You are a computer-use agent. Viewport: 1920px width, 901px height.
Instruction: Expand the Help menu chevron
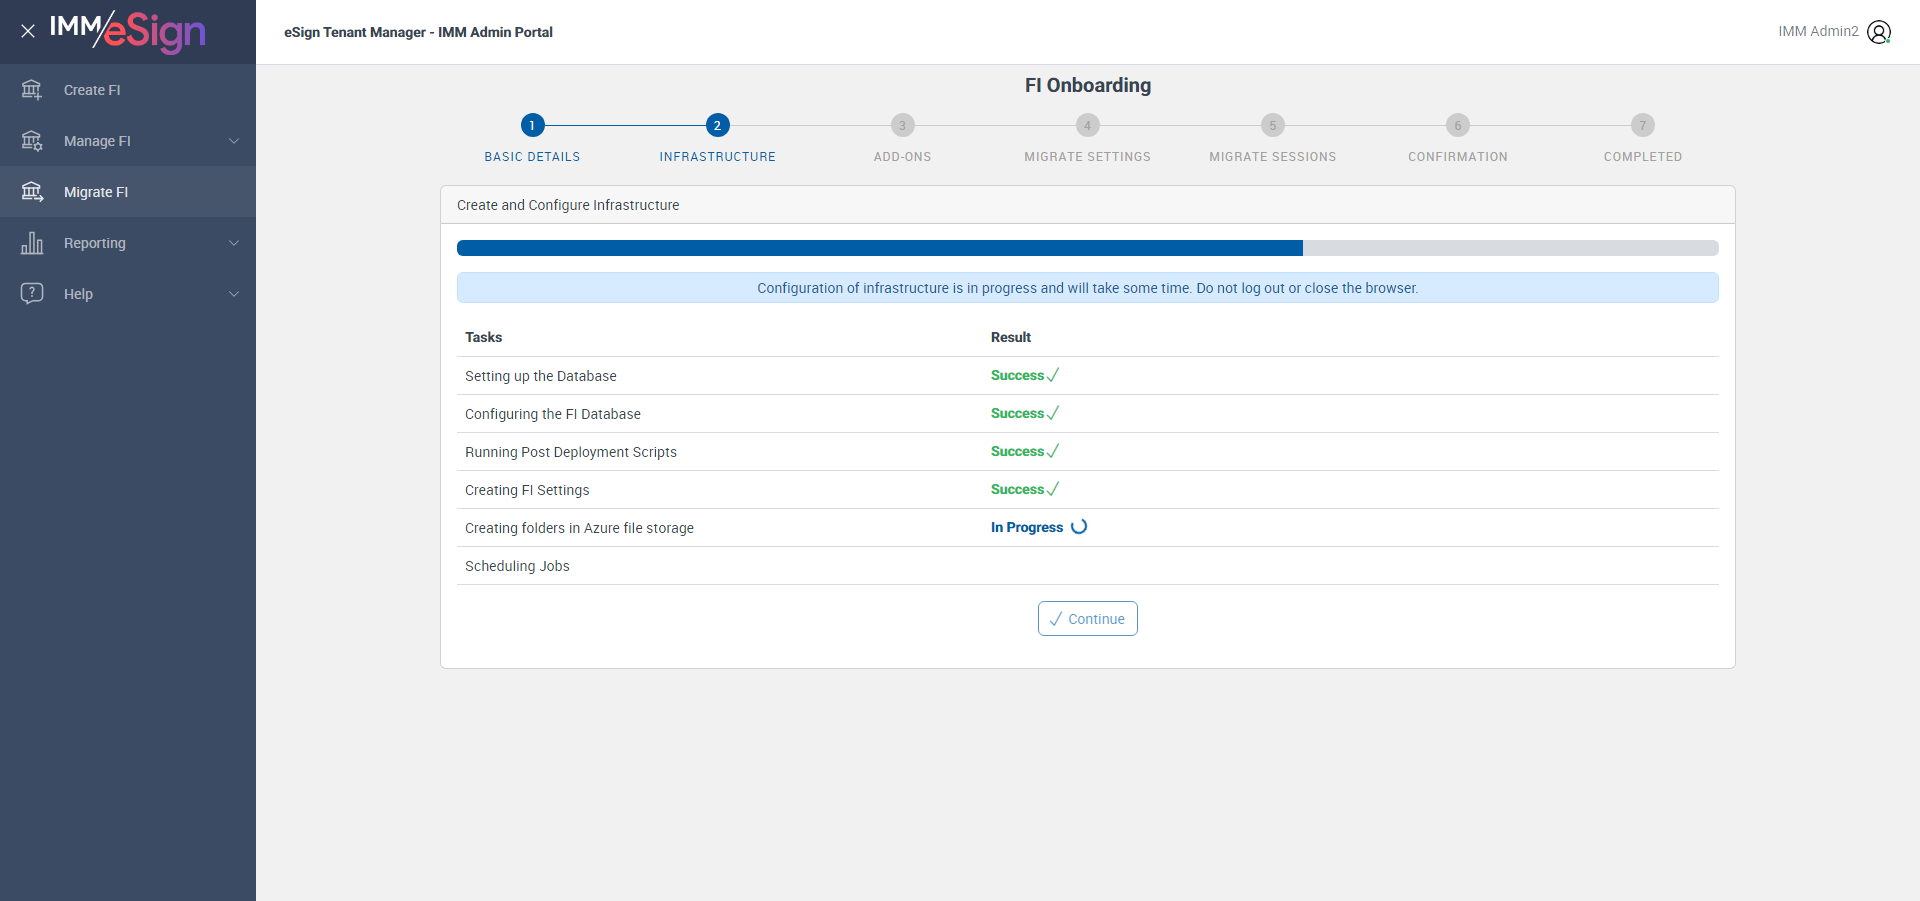pyautogui.click(x=234, y=294)
